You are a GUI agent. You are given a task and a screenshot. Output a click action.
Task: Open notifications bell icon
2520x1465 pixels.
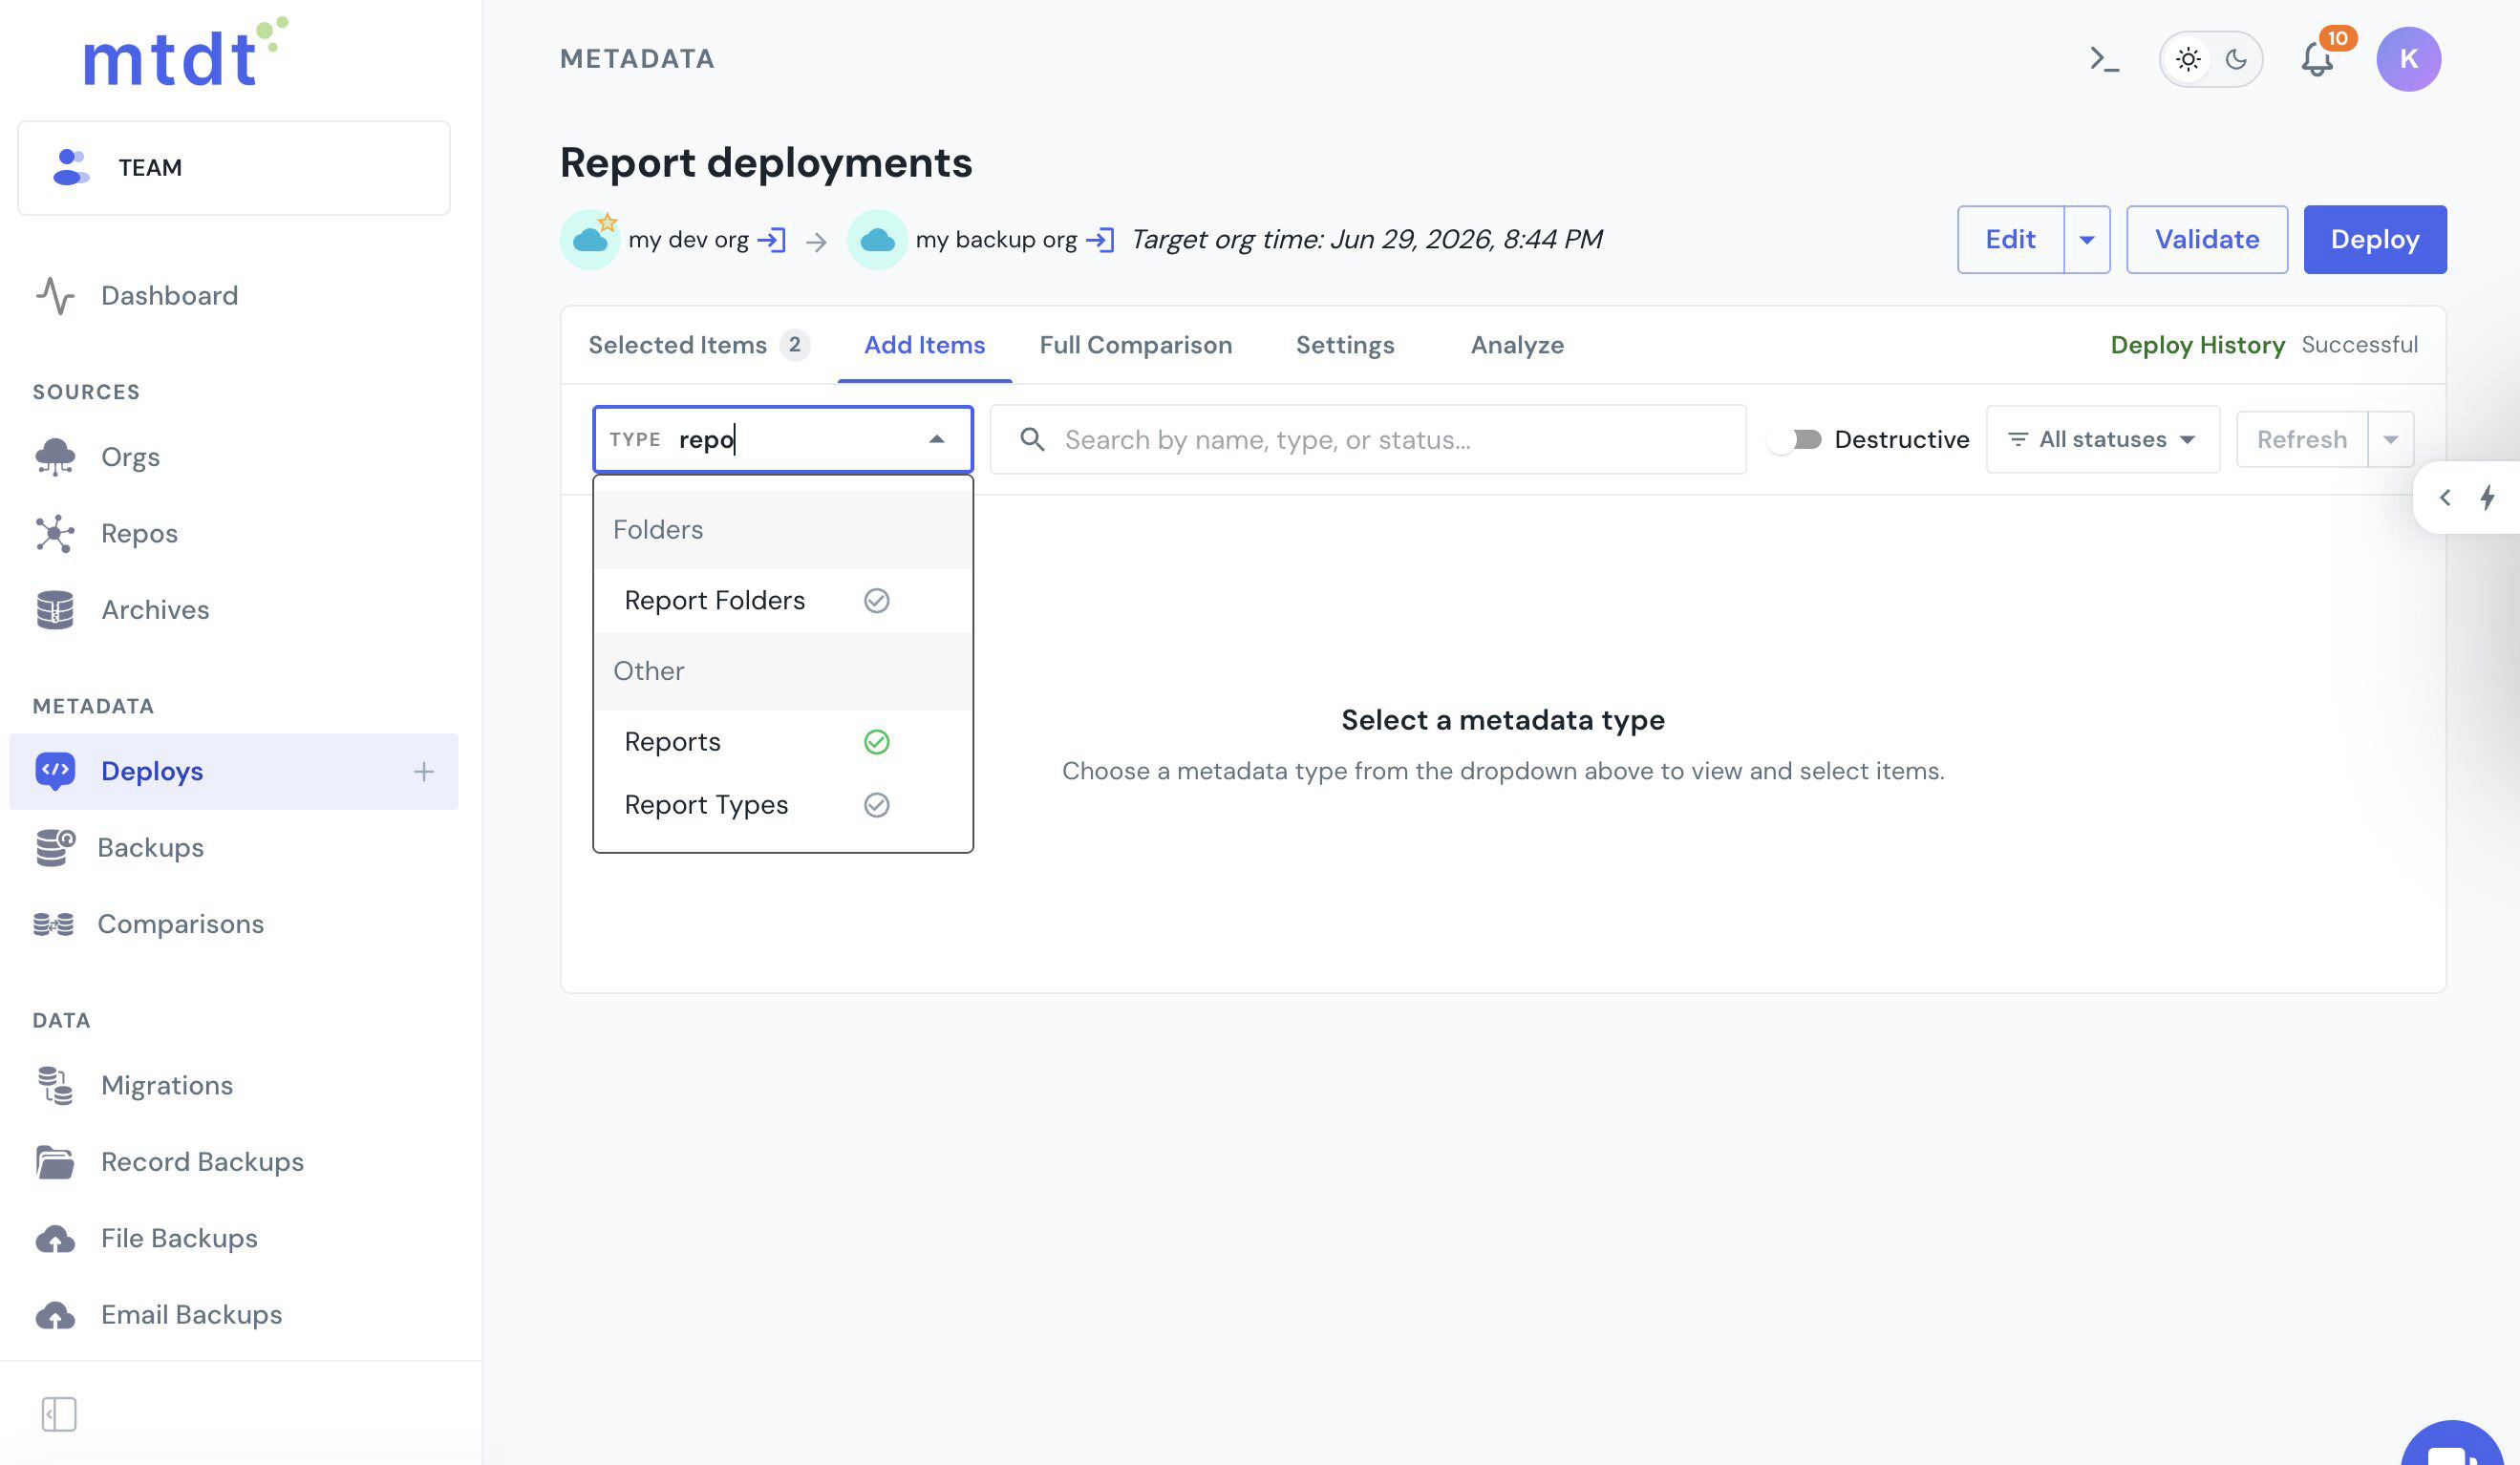point(2317,59)
